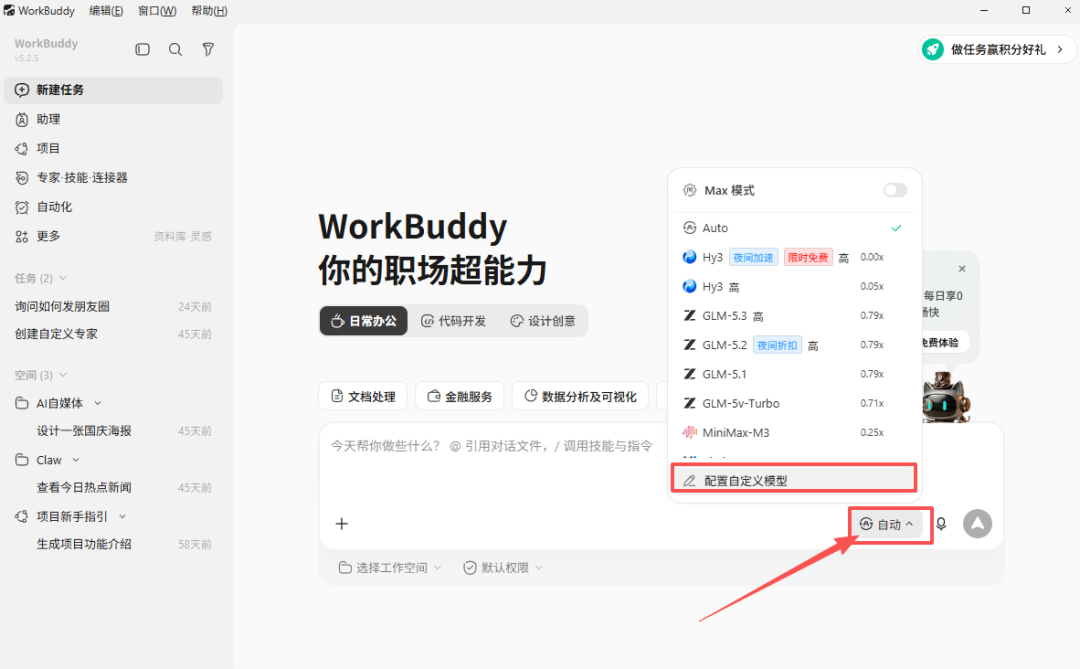This screenshot has width=1080, height=669.
Task: Click the 新建任务 plus icon
Action: pos(22,90)
